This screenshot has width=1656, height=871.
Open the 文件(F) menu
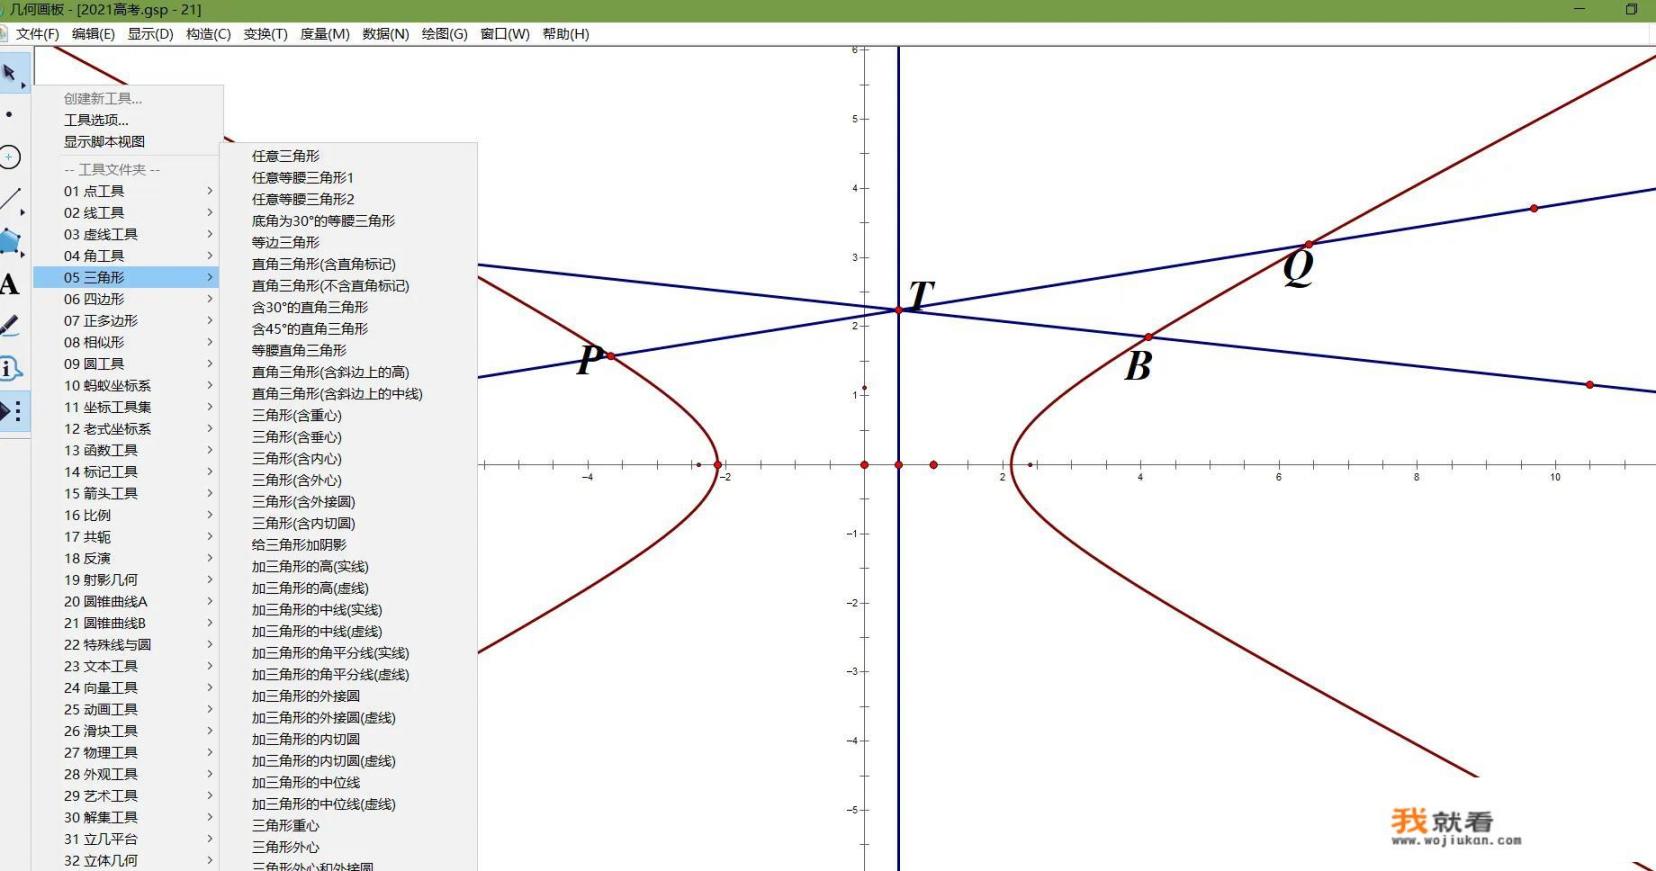click(37, 34)
